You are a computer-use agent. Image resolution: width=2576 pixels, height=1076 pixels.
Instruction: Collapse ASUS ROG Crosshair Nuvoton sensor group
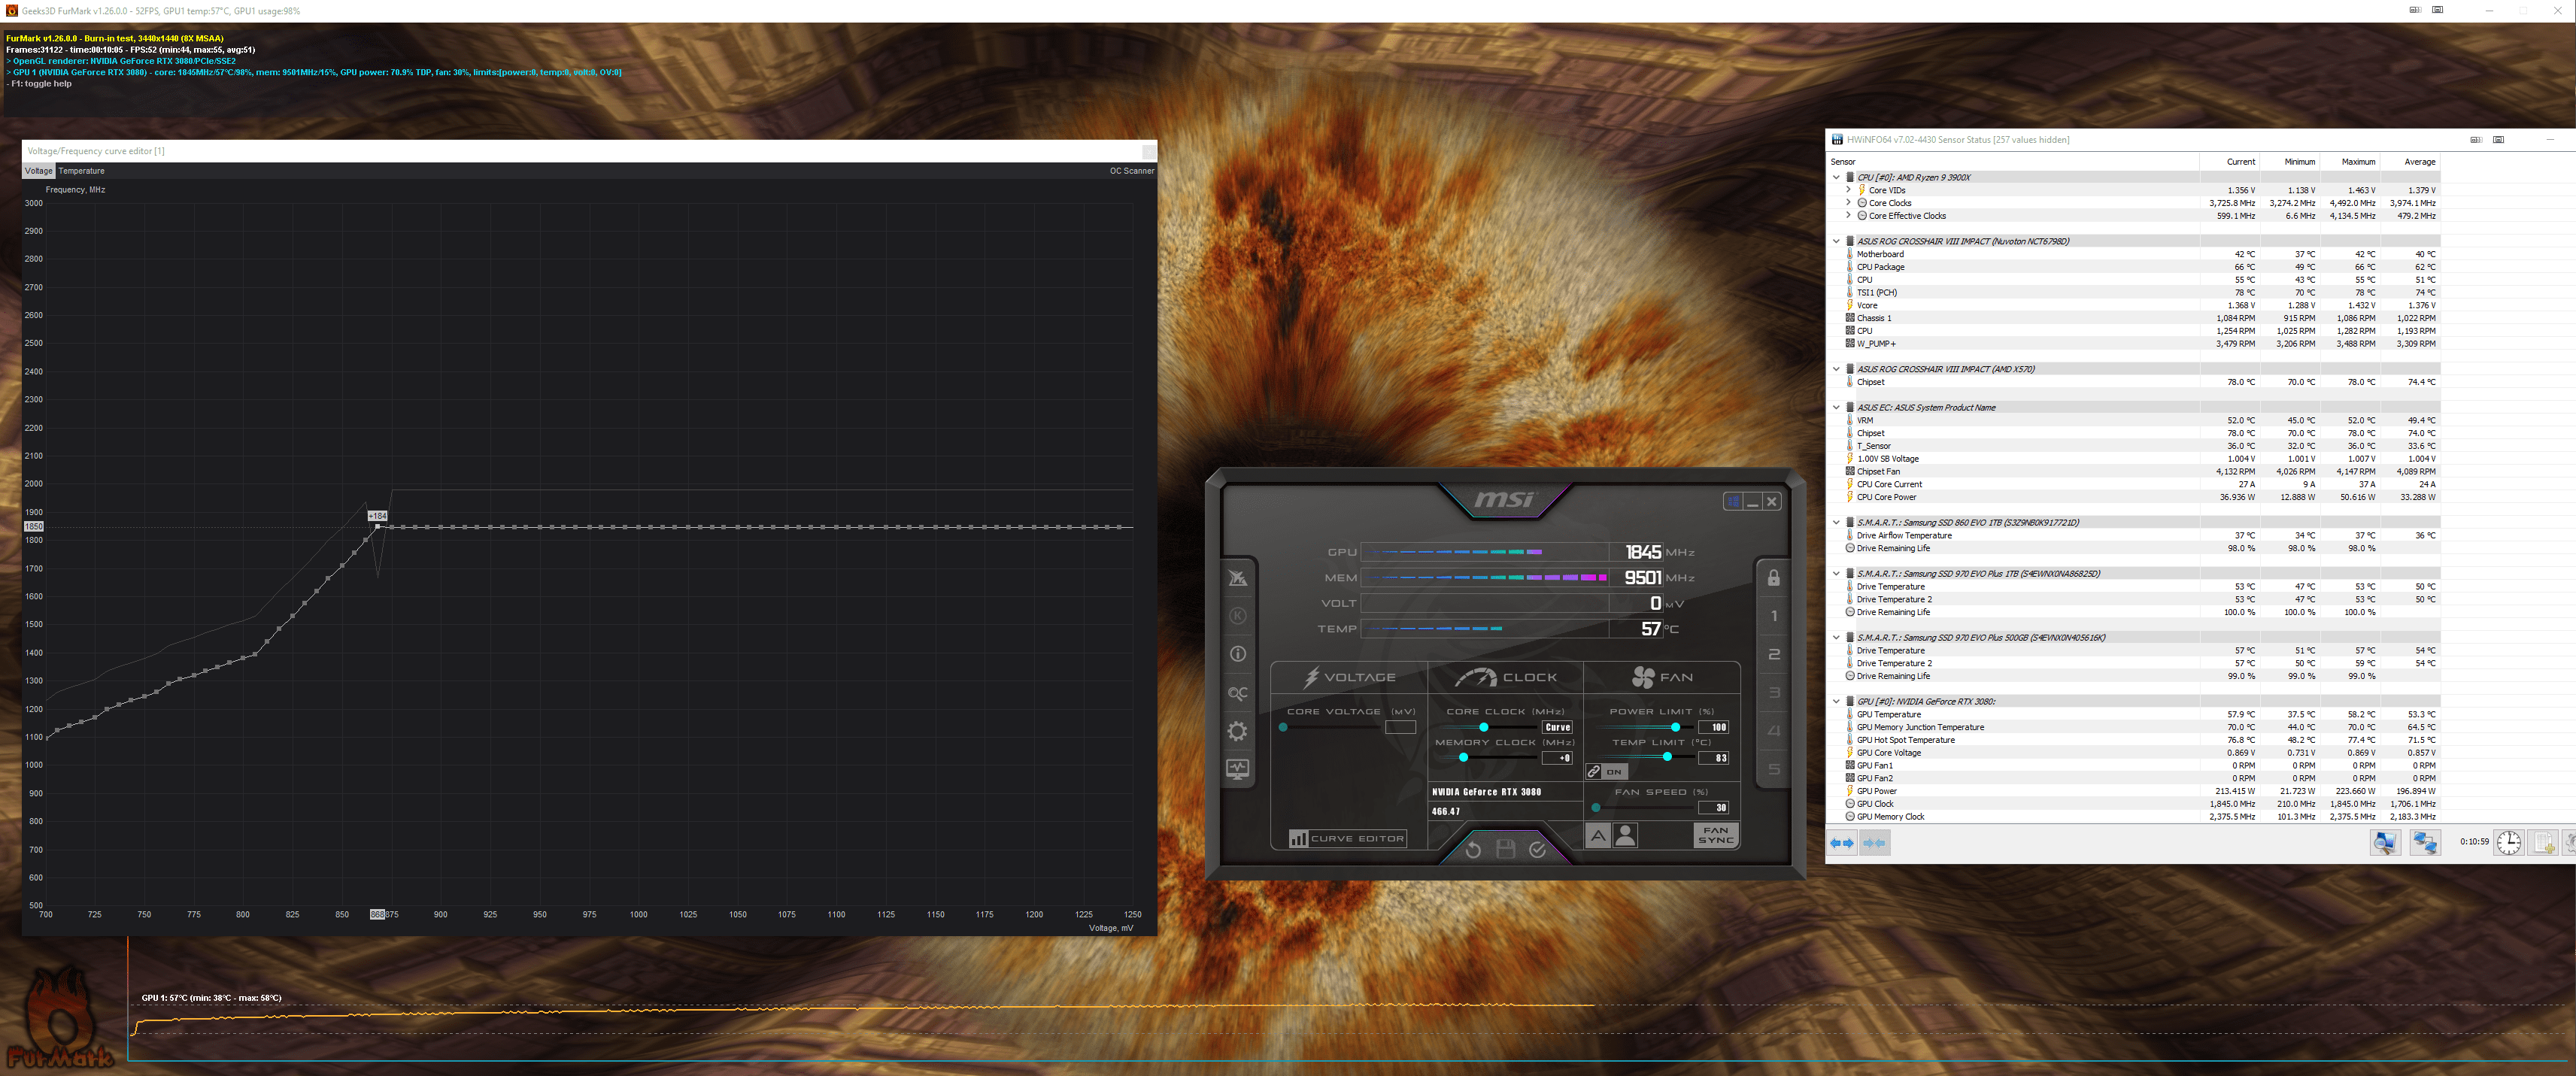(1836, 241)
